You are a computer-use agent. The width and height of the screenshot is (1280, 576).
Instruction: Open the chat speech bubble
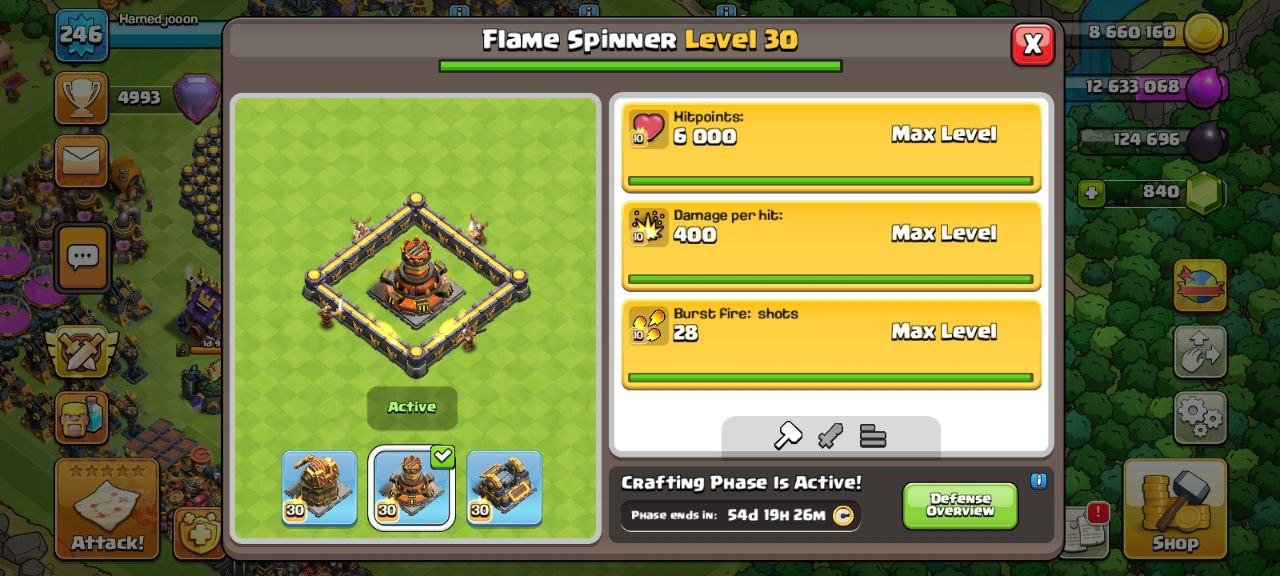pyautogui.click(x=81, y=258)
